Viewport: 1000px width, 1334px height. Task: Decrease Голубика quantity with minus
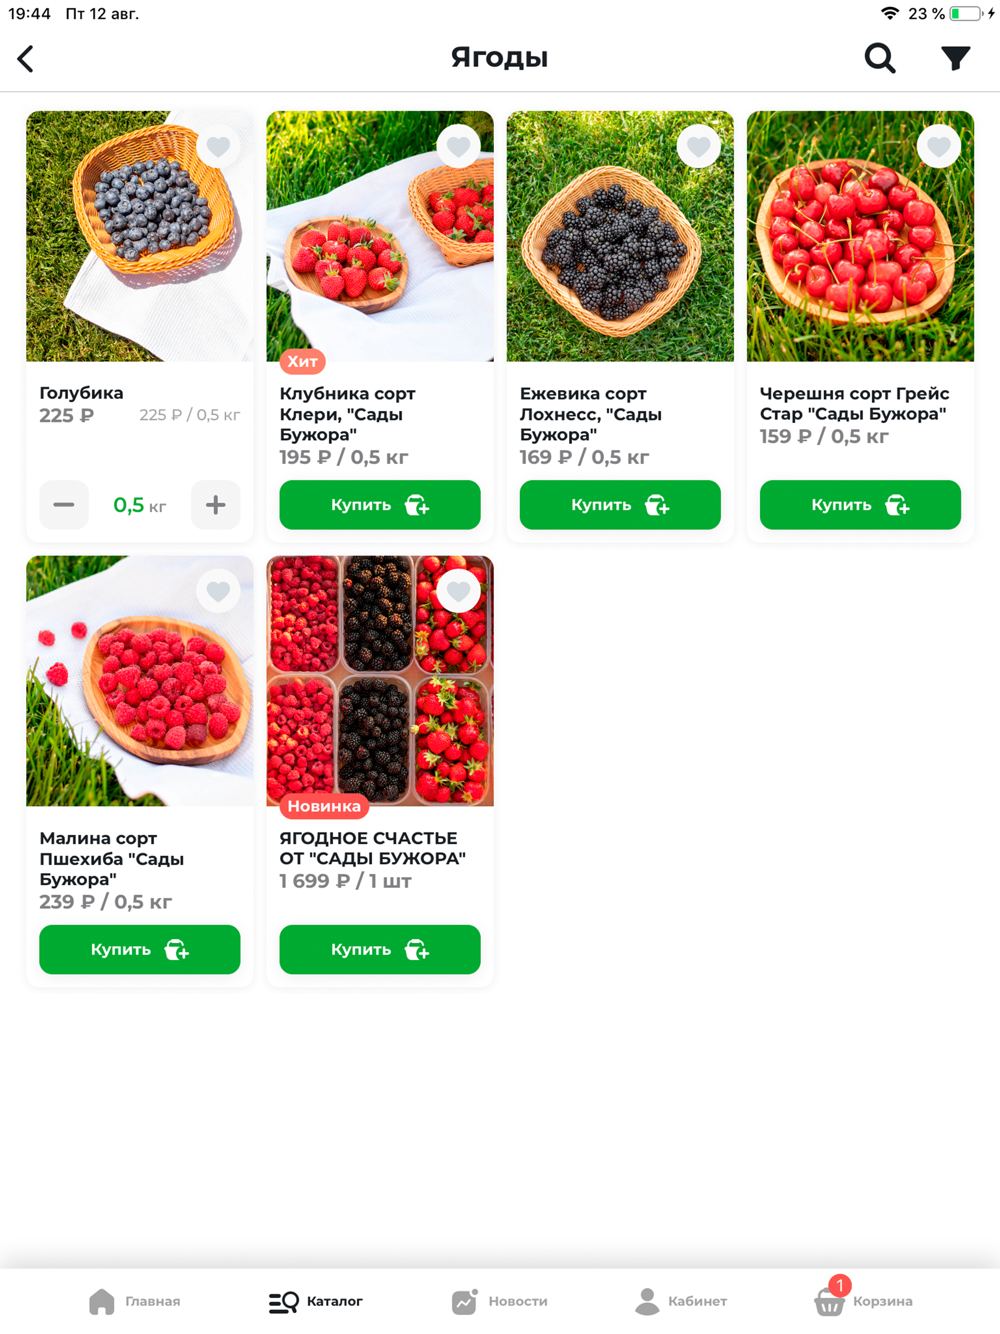pyautogui.click(x=64, y=505)
